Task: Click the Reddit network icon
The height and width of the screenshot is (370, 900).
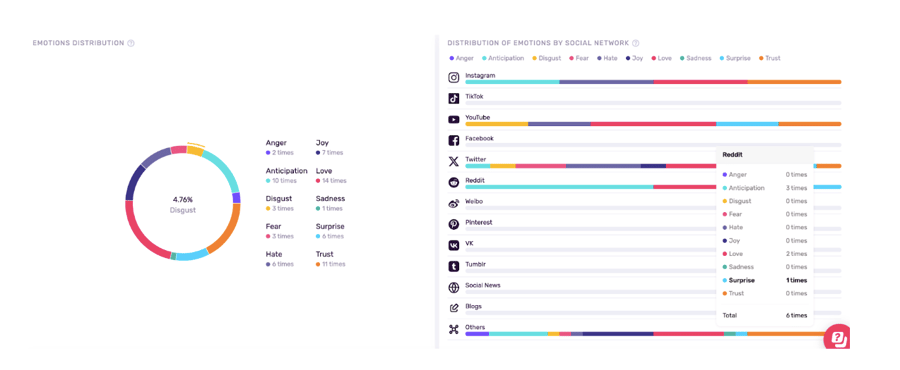Action: 453,182
